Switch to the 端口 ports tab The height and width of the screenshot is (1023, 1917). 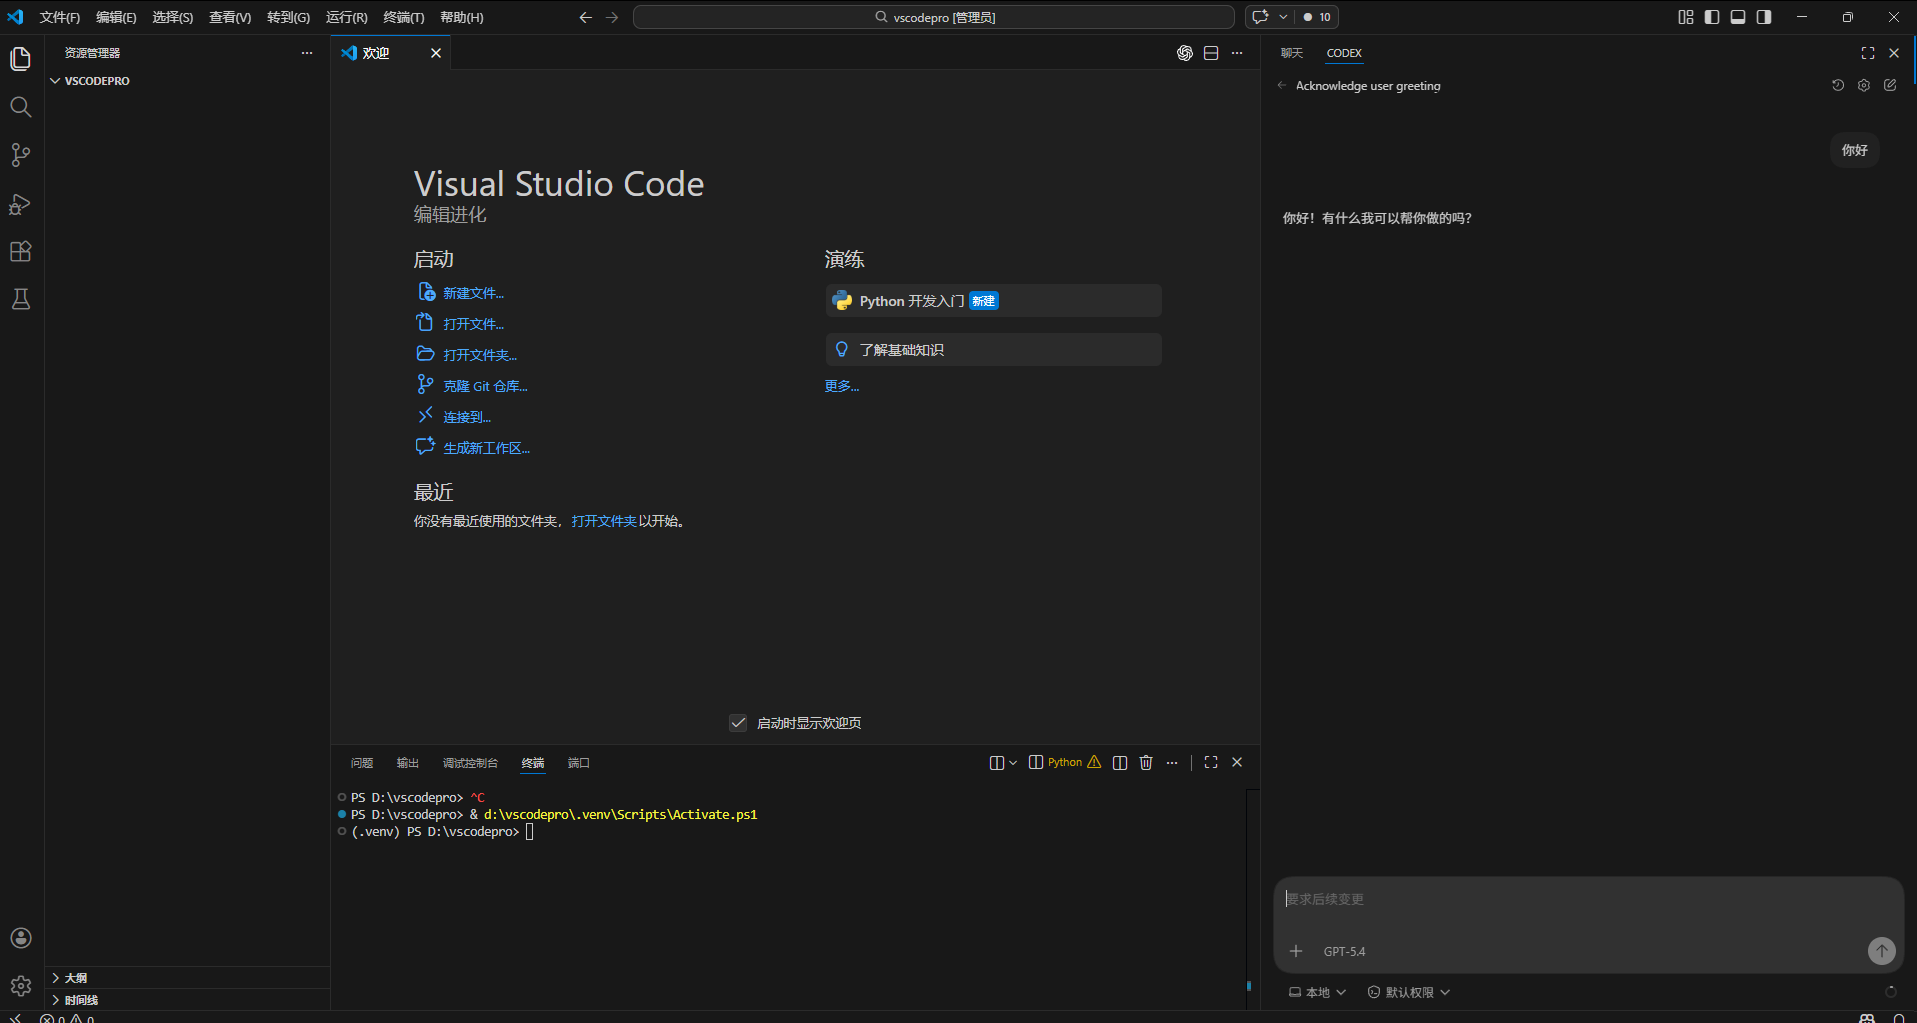(579, 763)
